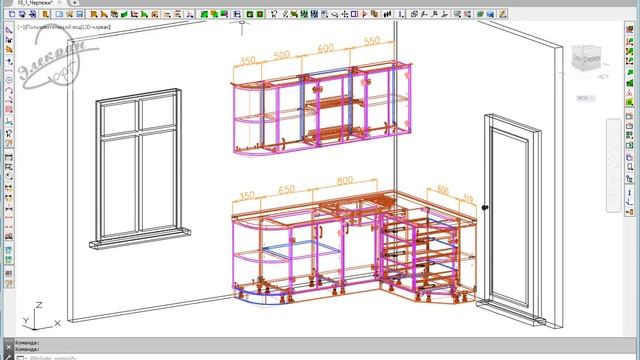Select the pink Hatch tool in left toolbar
The height and width of the screenshot is (360, 640).
pos(9,109)
